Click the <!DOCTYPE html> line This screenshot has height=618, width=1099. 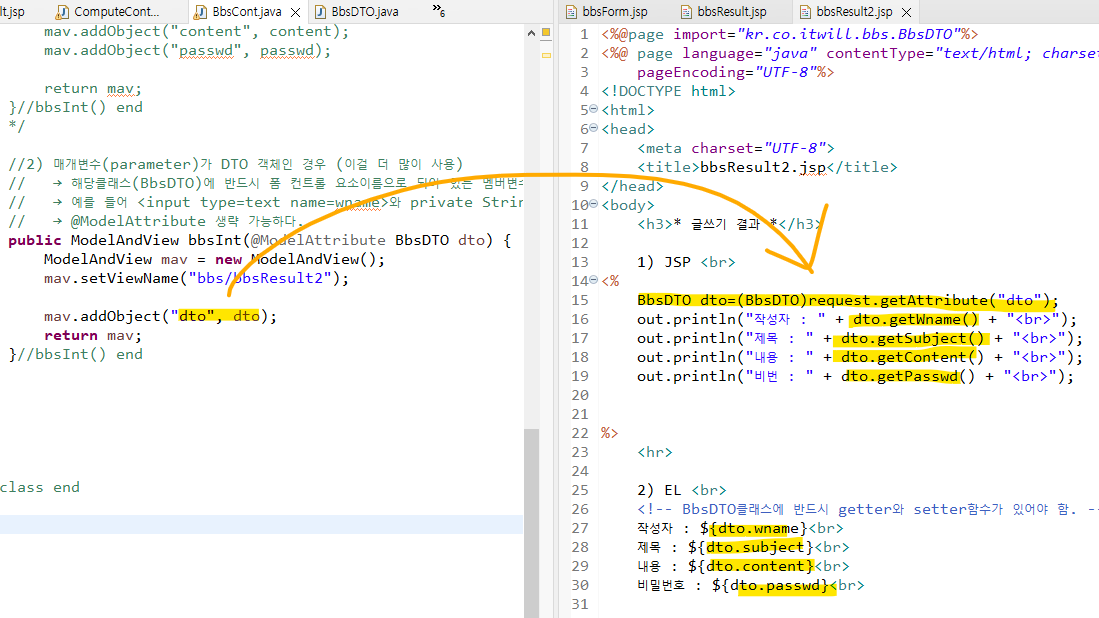coord(669,91)
